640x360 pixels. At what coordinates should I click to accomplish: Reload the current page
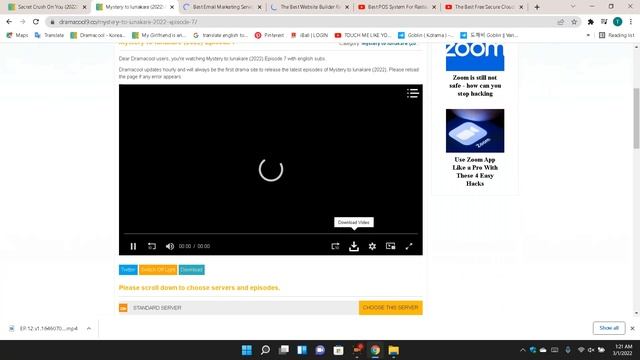click(36, 22)
